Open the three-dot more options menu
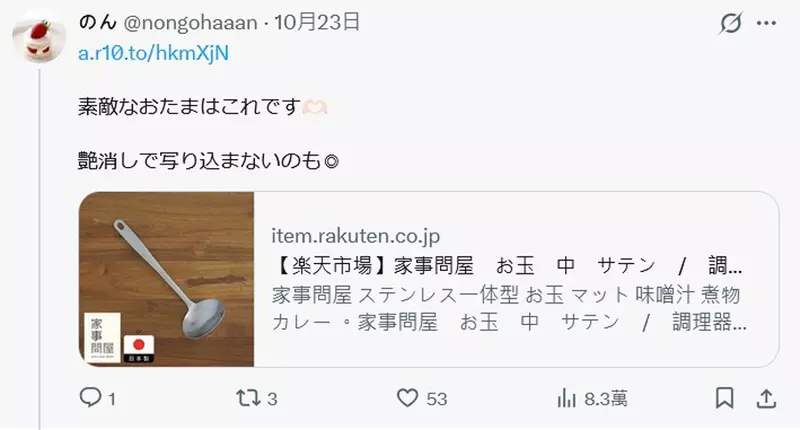The height and width of the screenshot is (430, 800). 766,23
